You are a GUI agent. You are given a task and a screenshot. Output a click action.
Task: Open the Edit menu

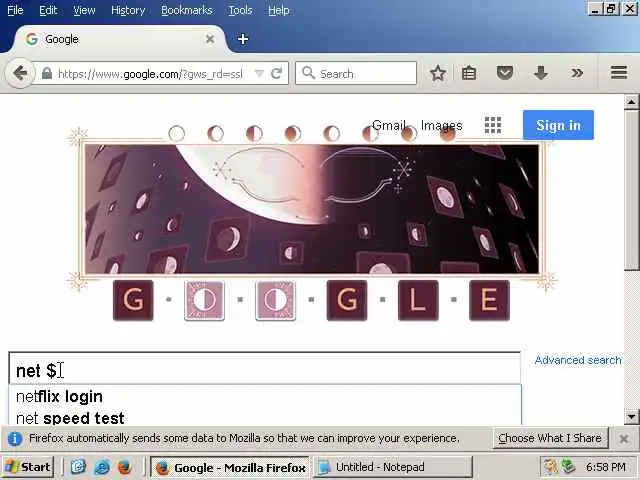click(48, 10)
